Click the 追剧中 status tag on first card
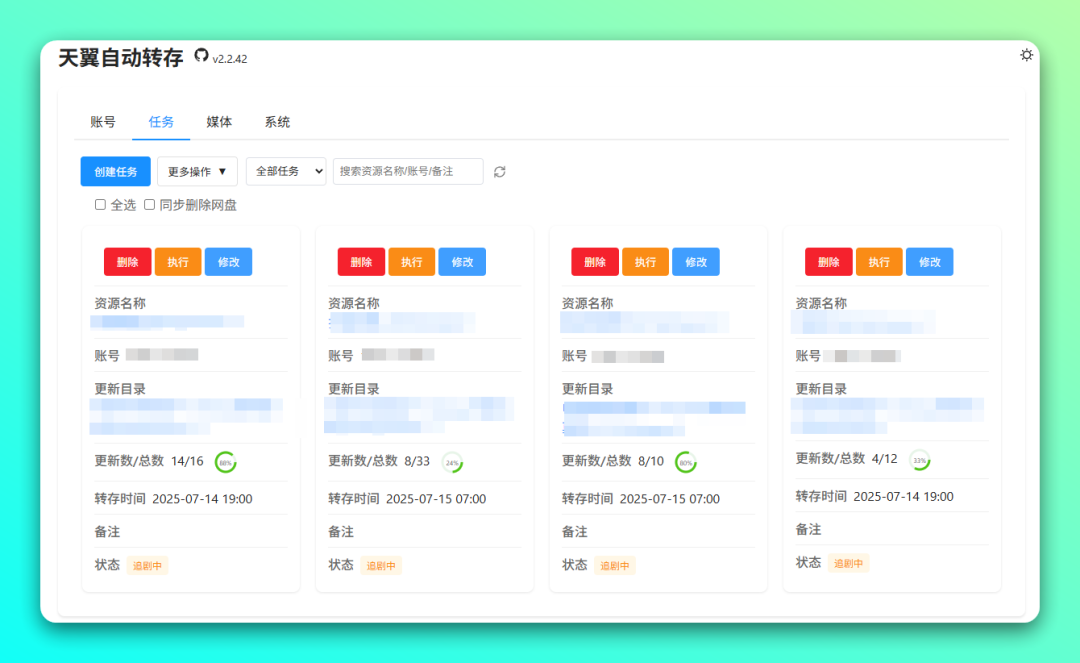The width and height of the screenshot is (1080, 663). [x=147, y=565]
